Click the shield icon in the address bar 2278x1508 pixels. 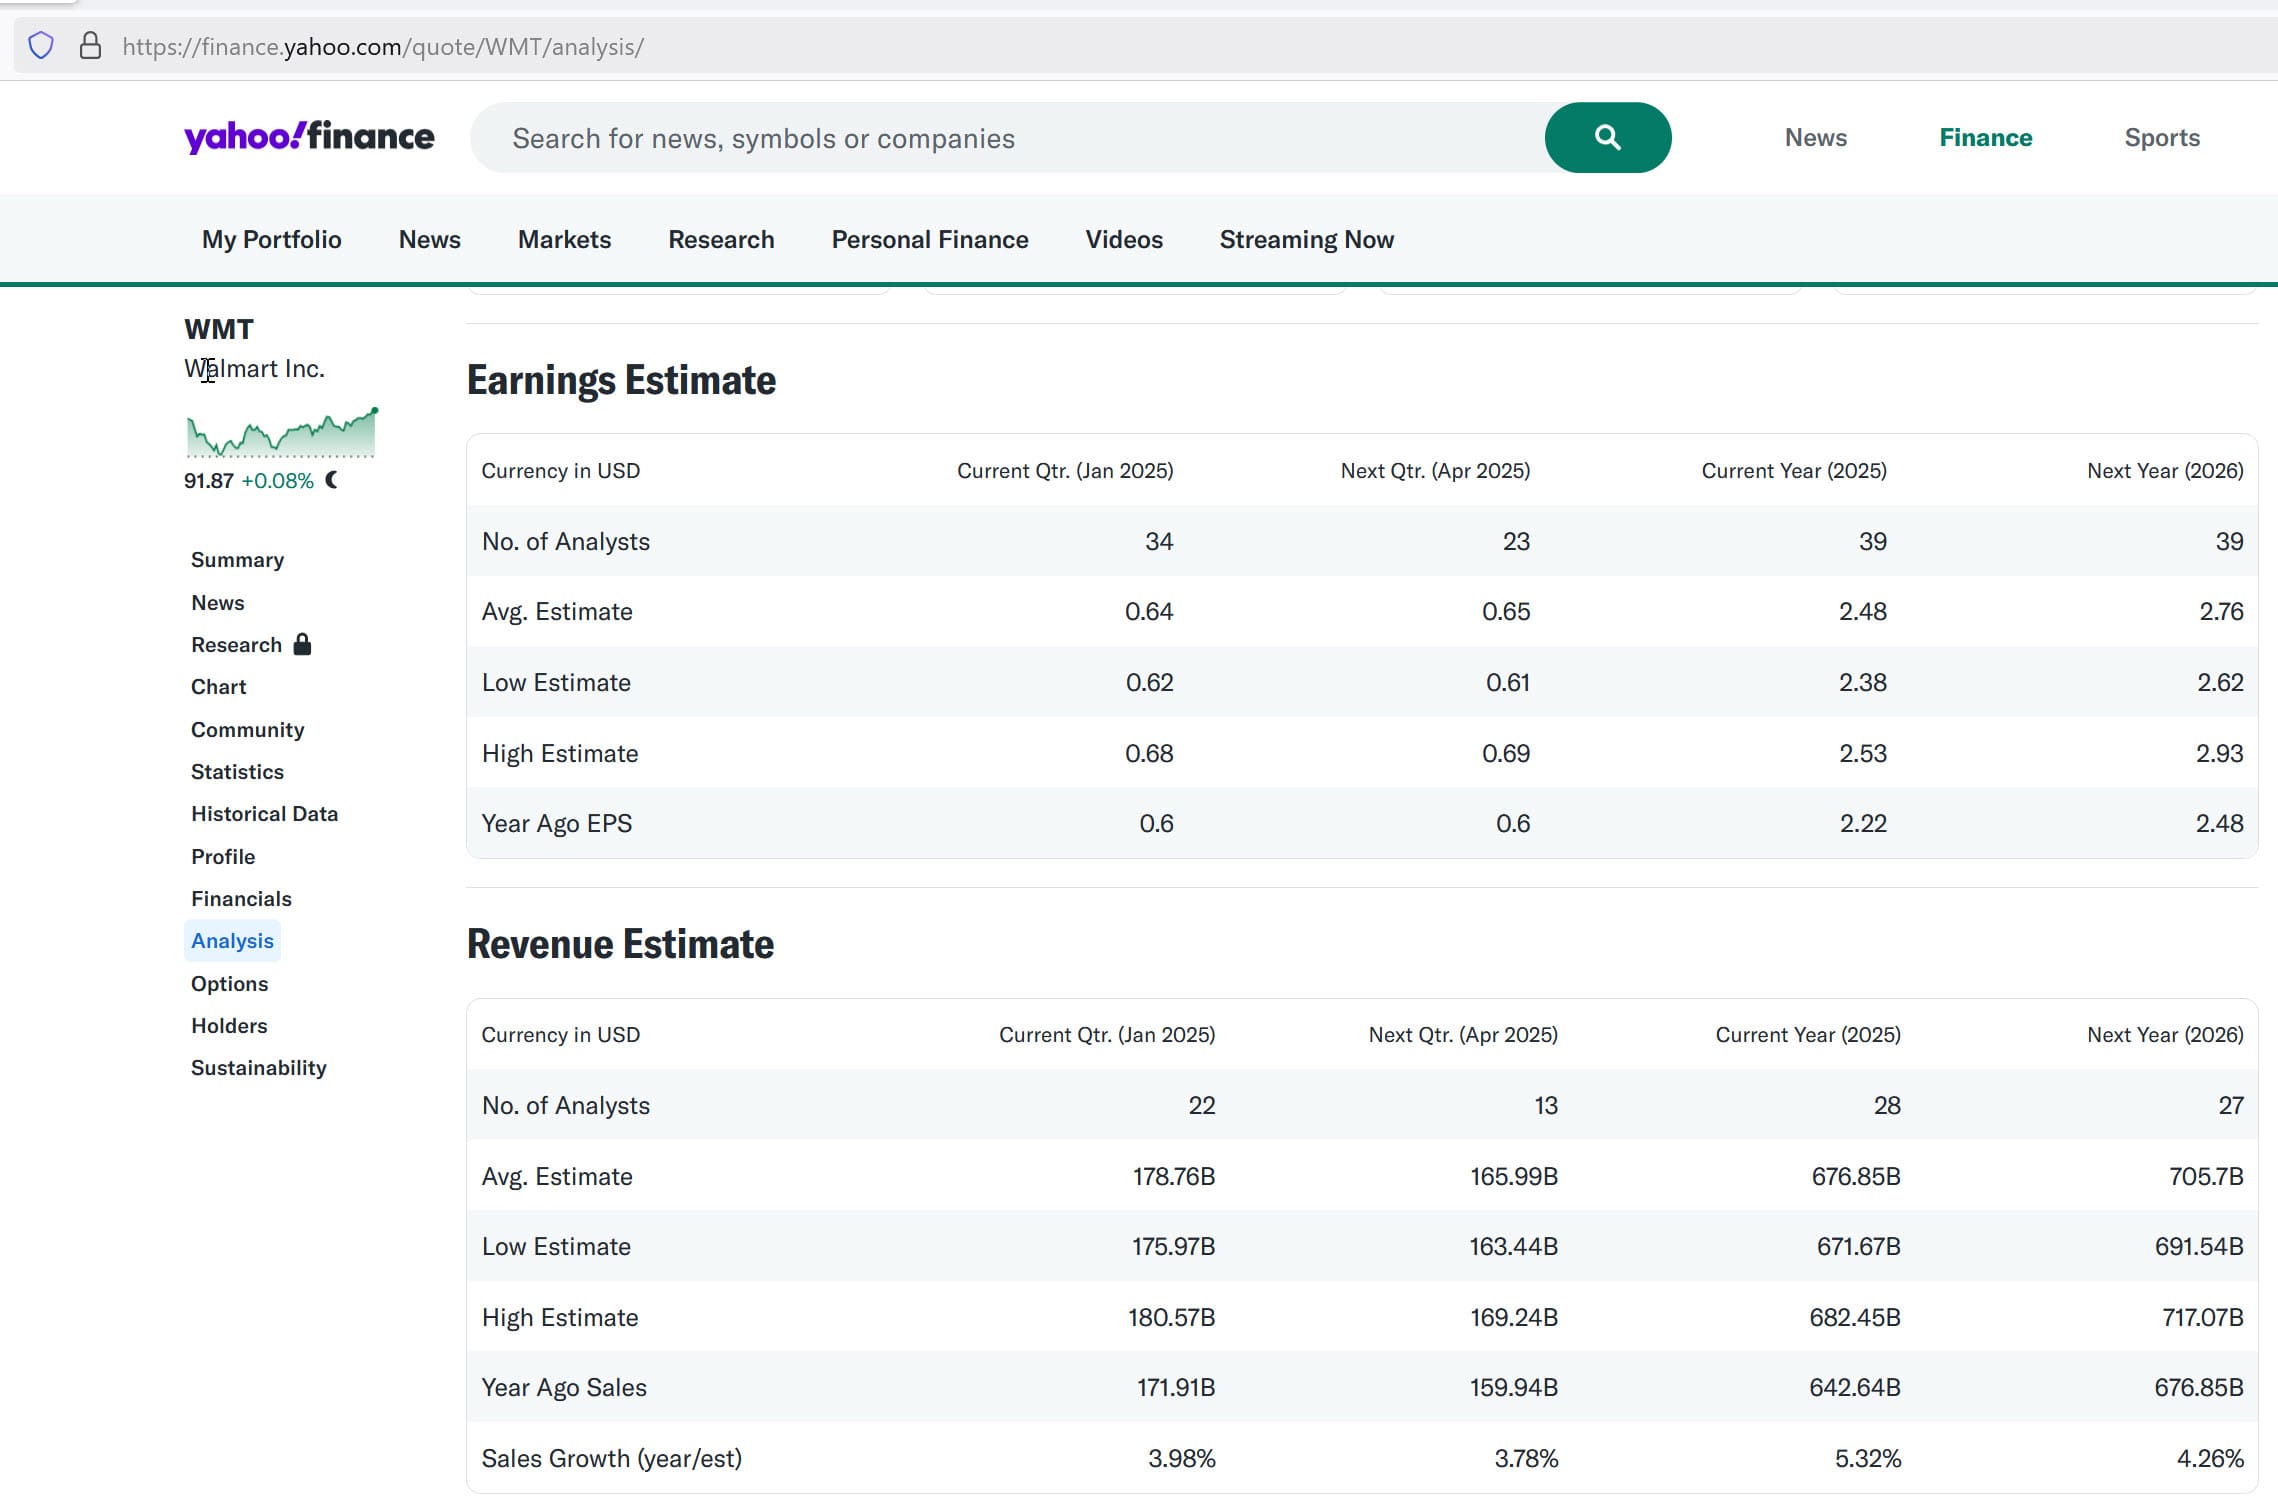(x=40, y=45)
